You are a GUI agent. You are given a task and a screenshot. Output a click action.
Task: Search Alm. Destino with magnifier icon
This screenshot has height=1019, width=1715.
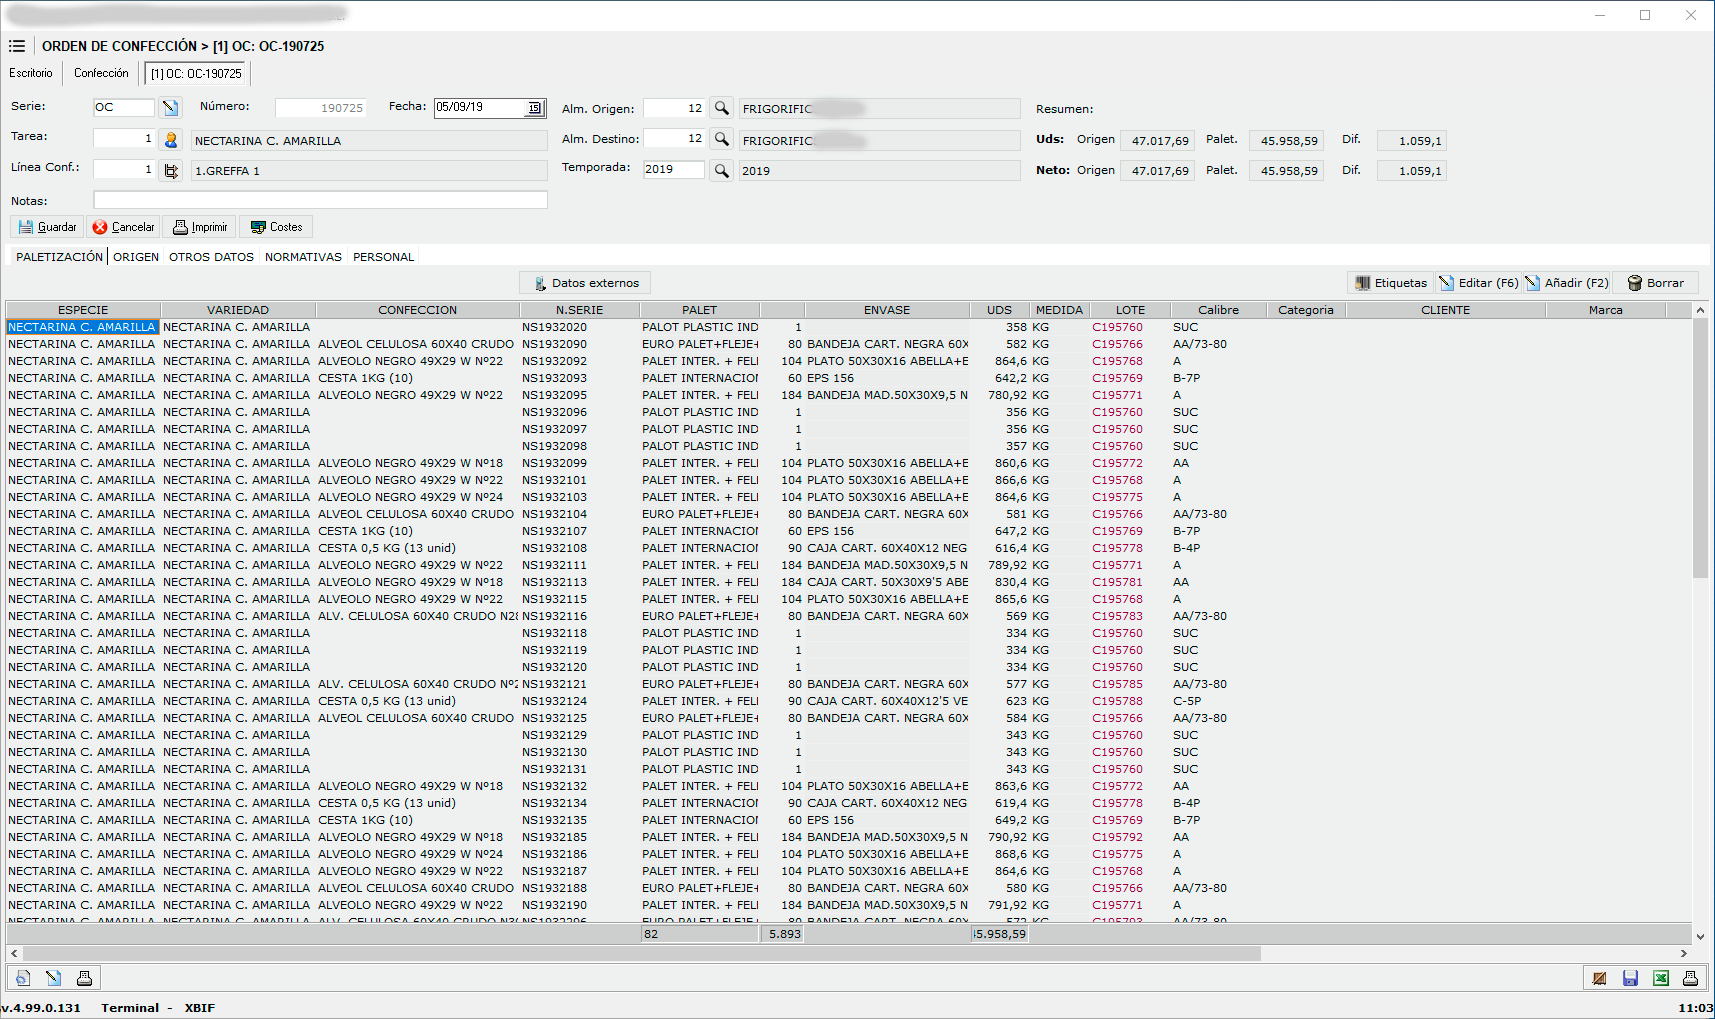721,140
